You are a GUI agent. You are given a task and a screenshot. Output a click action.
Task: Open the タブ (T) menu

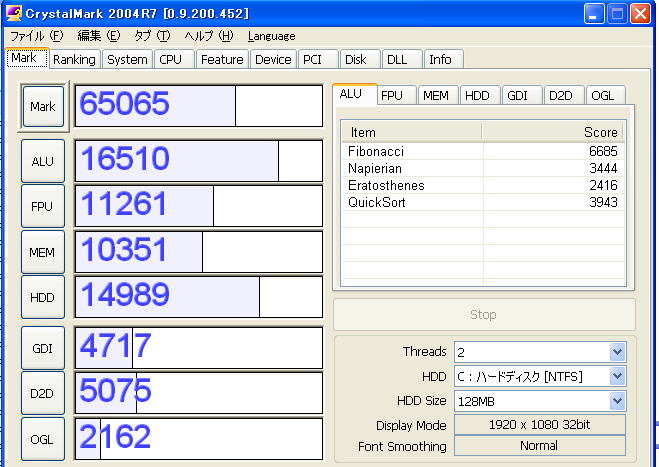[x=152, y=36]
